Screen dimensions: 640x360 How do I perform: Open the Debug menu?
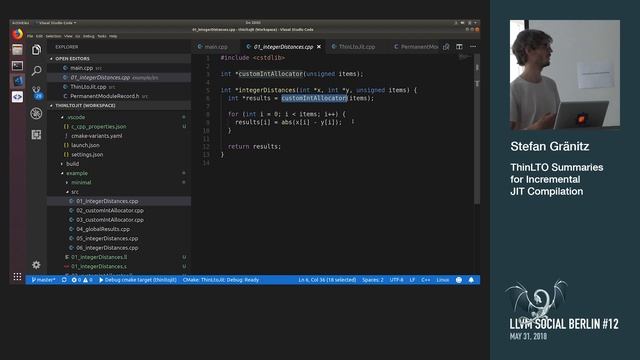point(89,36)
